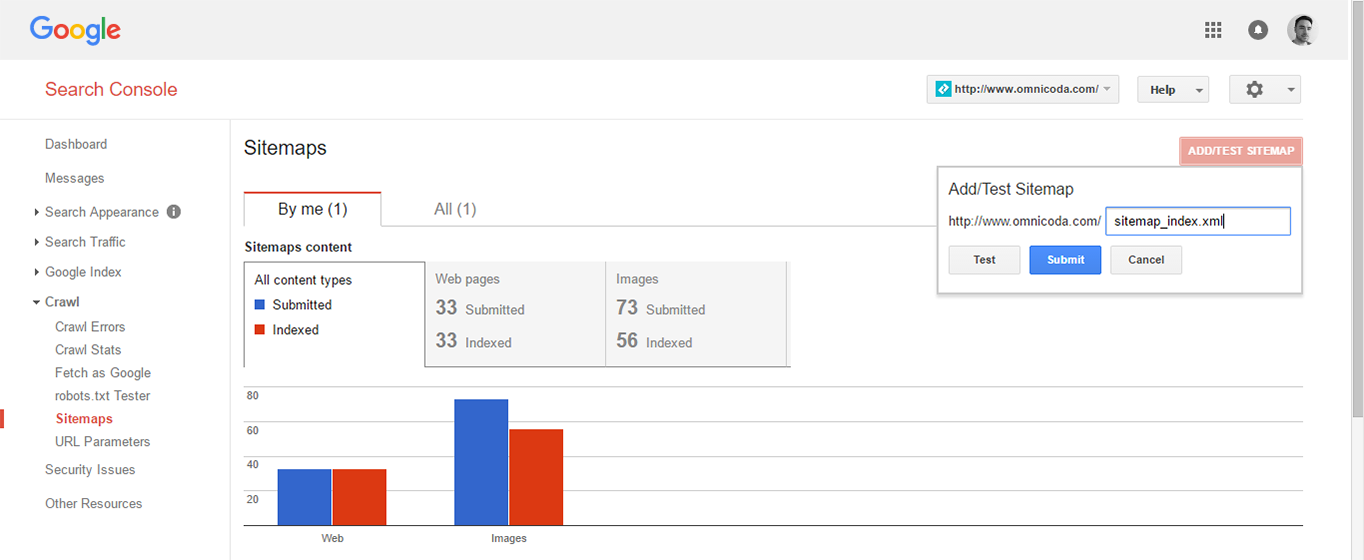Click the '33 Indexed' web pages count

pyautogui.click(x=473, y=341)
